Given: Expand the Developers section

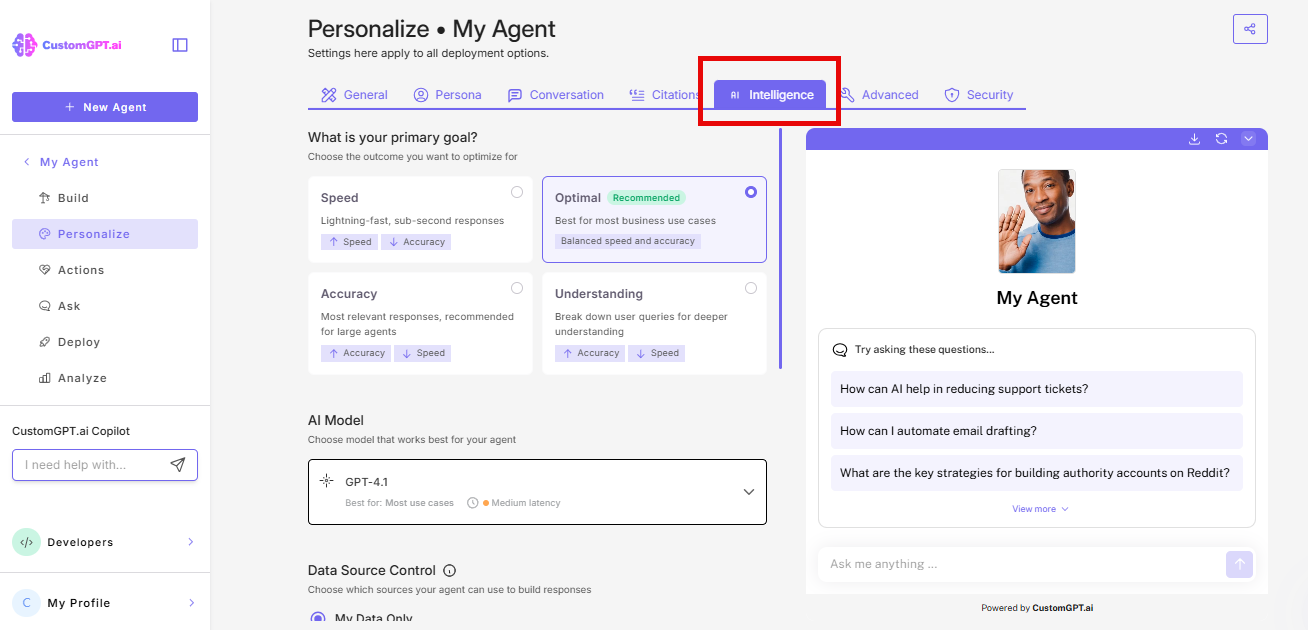Looking at the screenshot, I should [104, 542].
